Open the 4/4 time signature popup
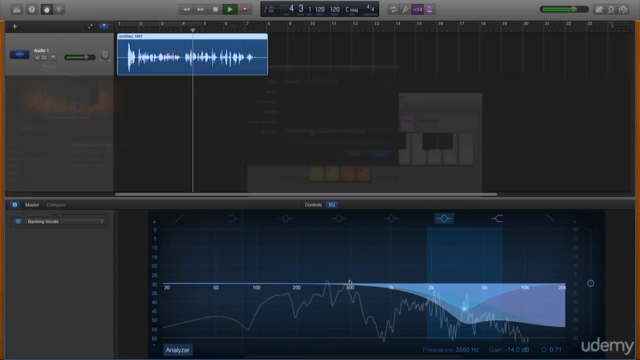This screenshot has width=640, height=360. pyautogui.click(x=370, y=8)
